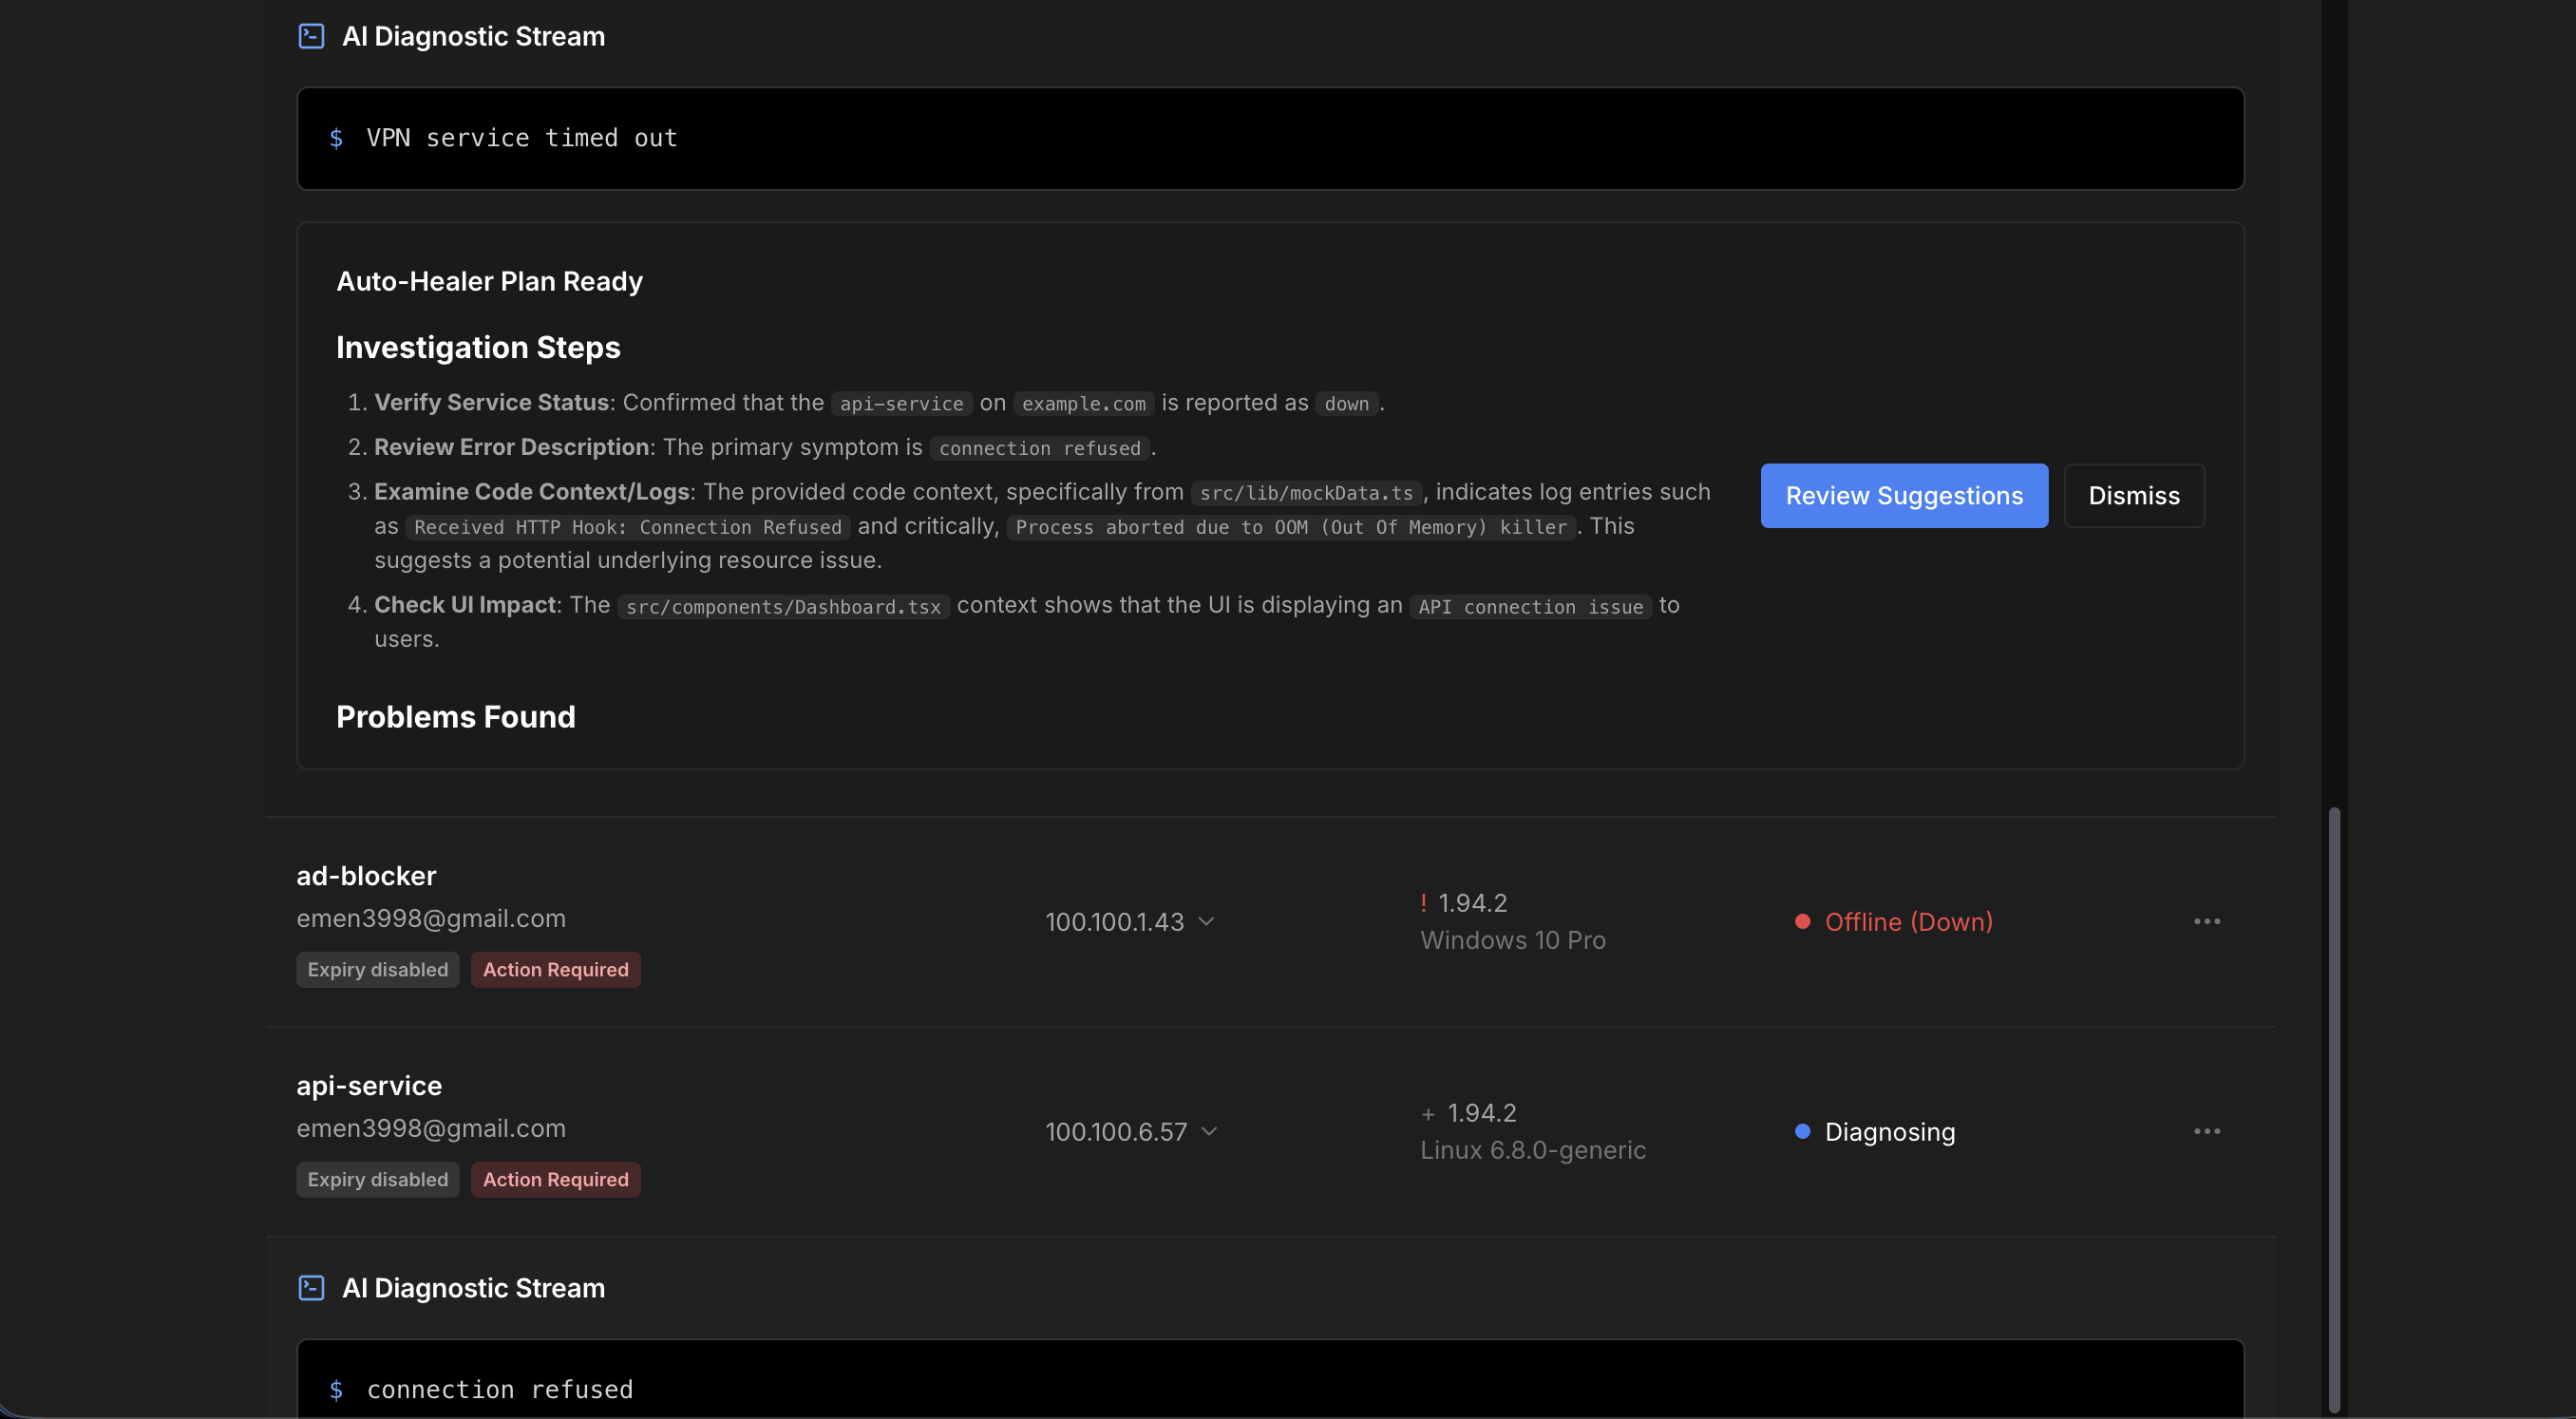Open the three-dot menu for ad-blocker
Viewport: 2576px width, 1419px height.
pyautogui.click(x=2206, y=921)
